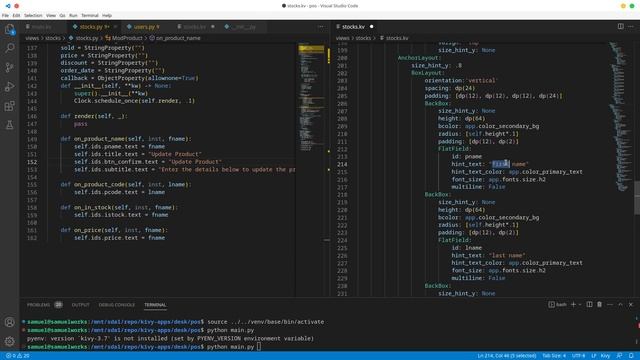The height and width of the screenshot is (360, 640).
Task: Open the View menu
Action: click(x=51, y=16)
